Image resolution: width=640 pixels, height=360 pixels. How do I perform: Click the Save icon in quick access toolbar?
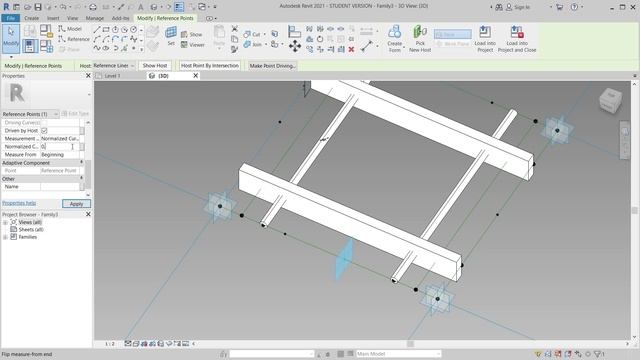(38, 7)
